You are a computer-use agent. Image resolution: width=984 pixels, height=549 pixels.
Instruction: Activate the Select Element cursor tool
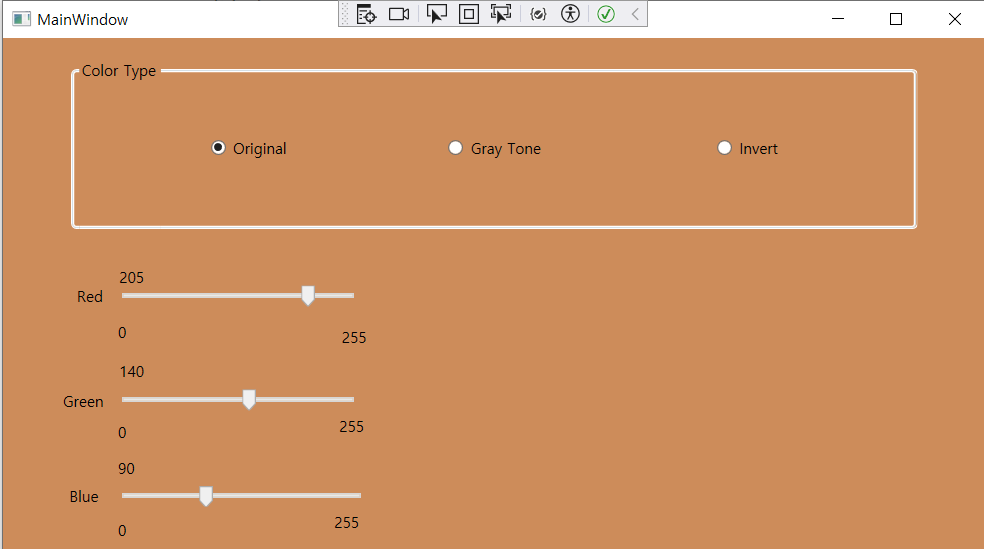436,14
